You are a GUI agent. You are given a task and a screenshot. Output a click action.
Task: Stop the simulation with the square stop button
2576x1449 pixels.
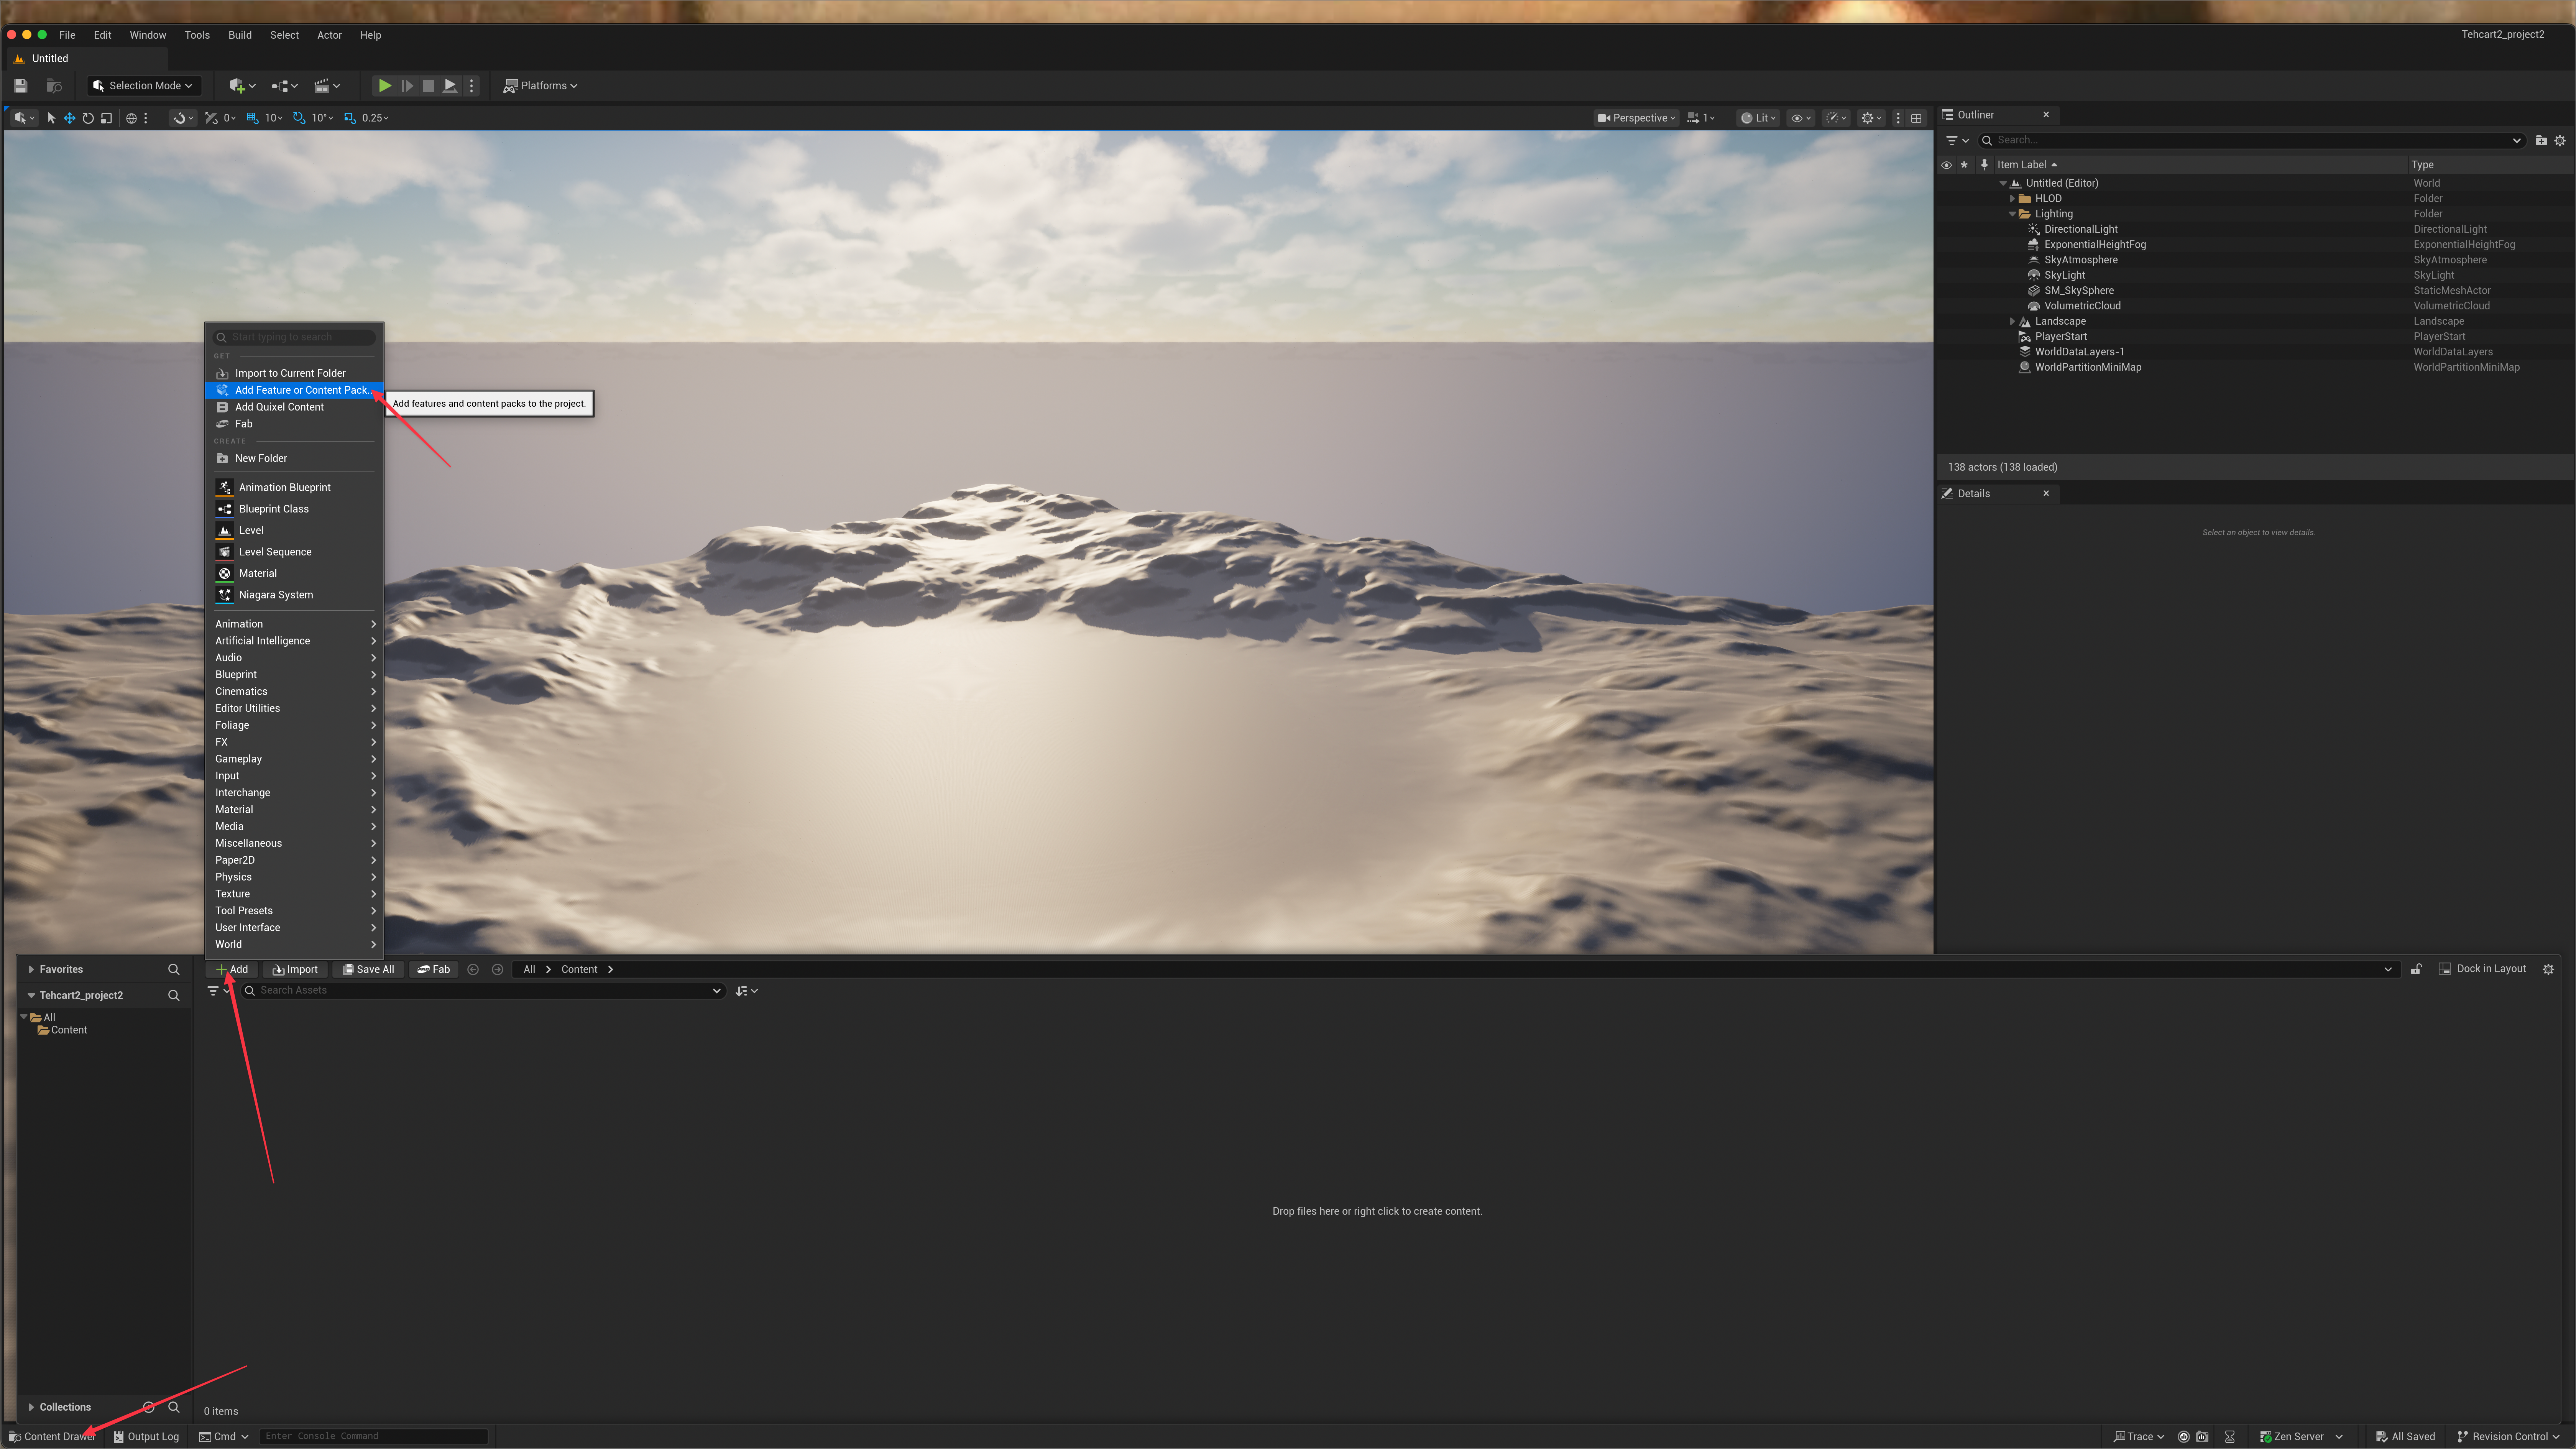tap(428, 86)
